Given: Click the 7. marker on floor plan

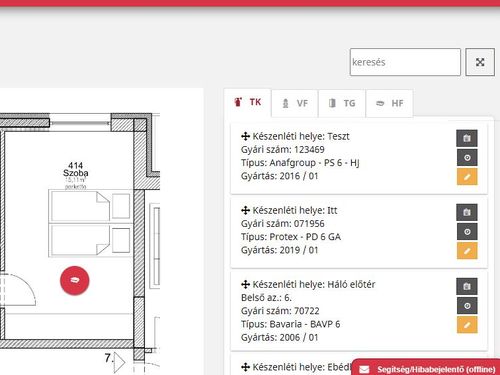Looking at the screenshot, I should pos(114,361).
